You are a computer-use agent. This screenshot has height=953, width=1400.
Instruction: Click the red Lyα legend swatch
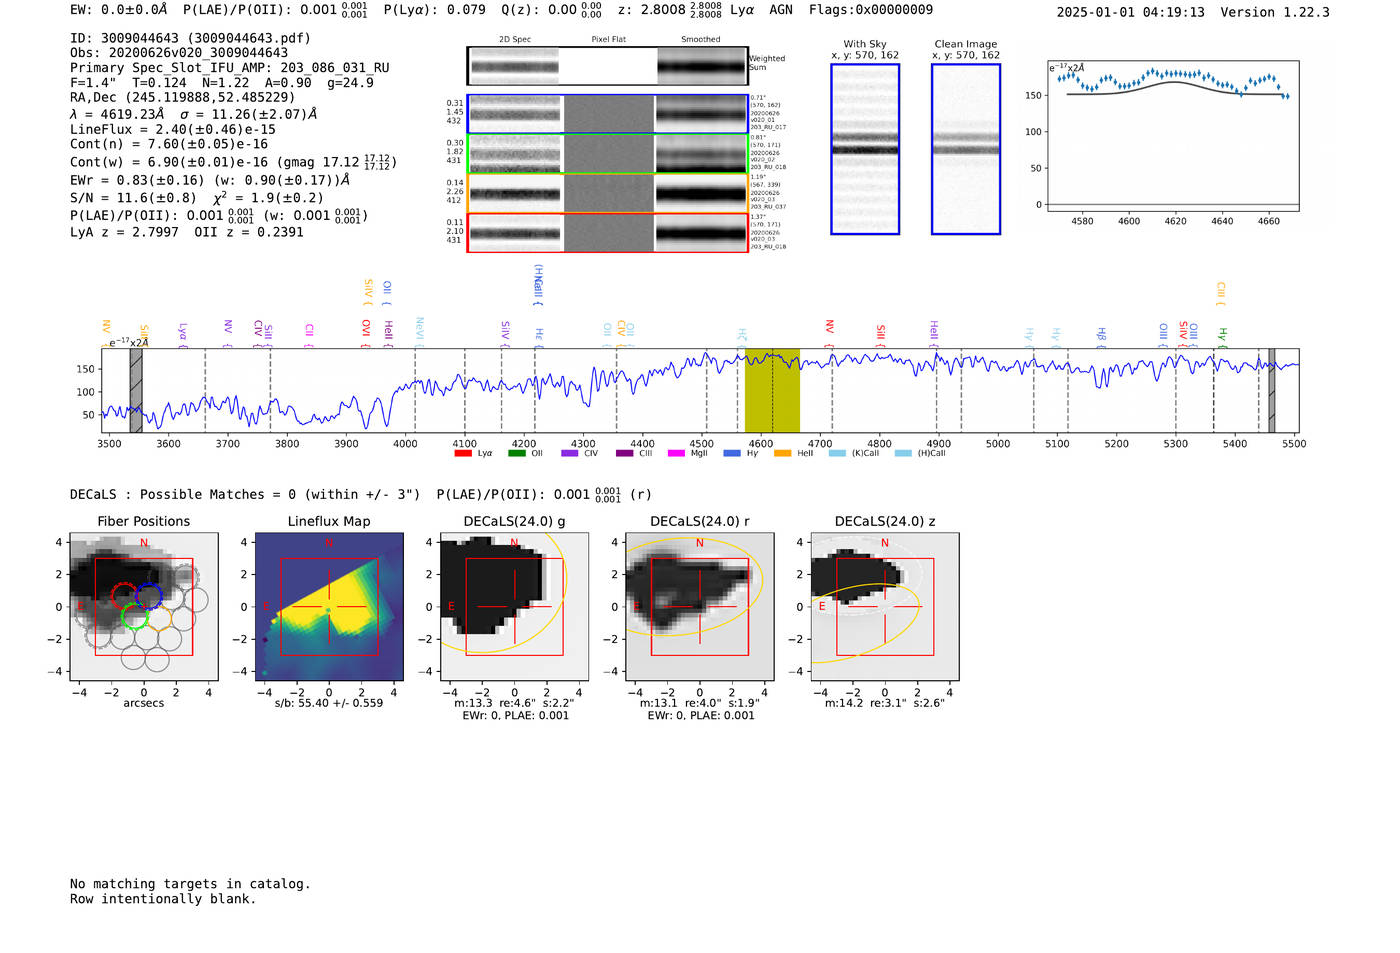tap(463, 454)
